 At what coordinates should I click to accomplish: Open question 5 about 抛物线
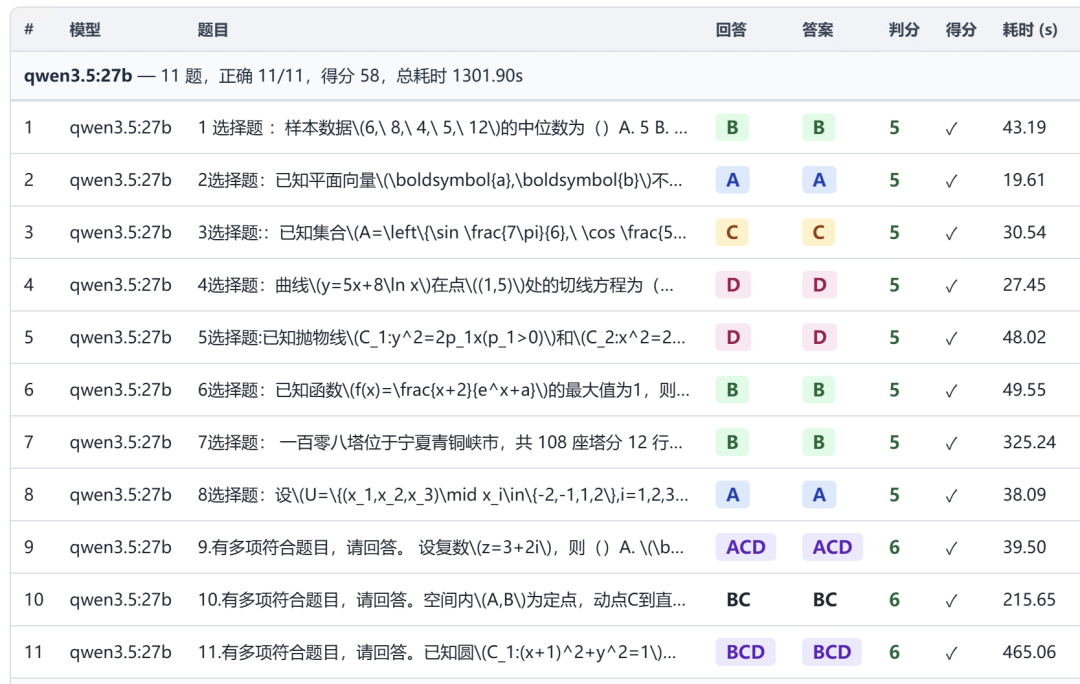click(x=442, y=338)
